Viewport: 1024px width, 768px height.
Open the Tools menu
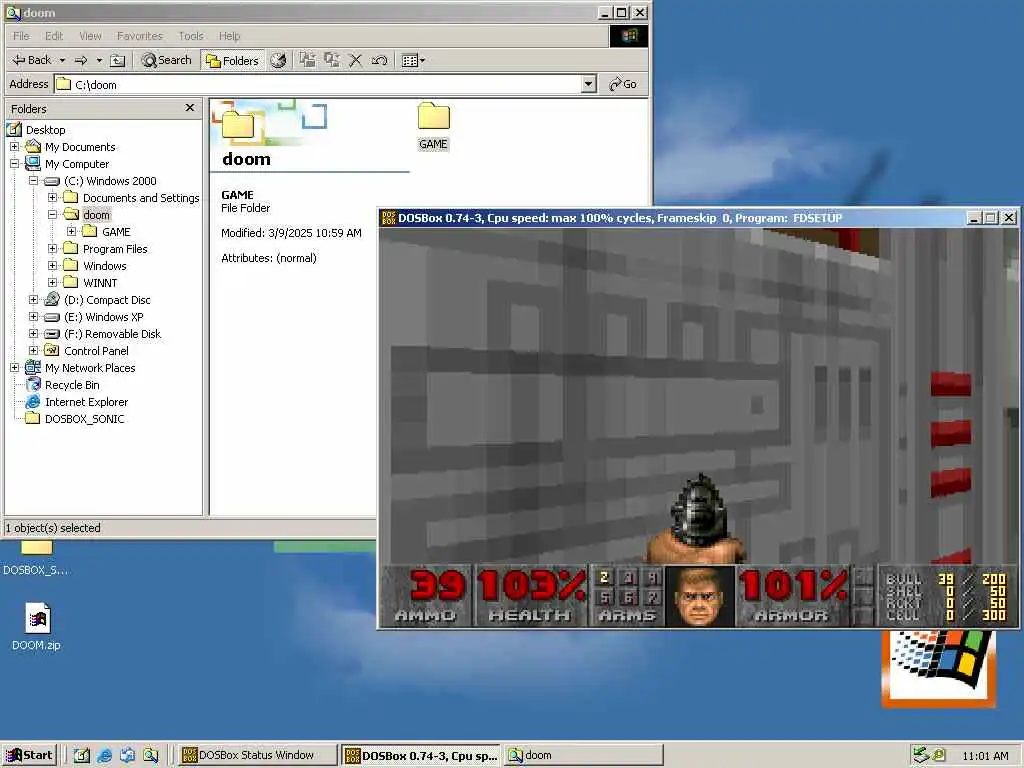pyautogui.click(x=191, y=36)
